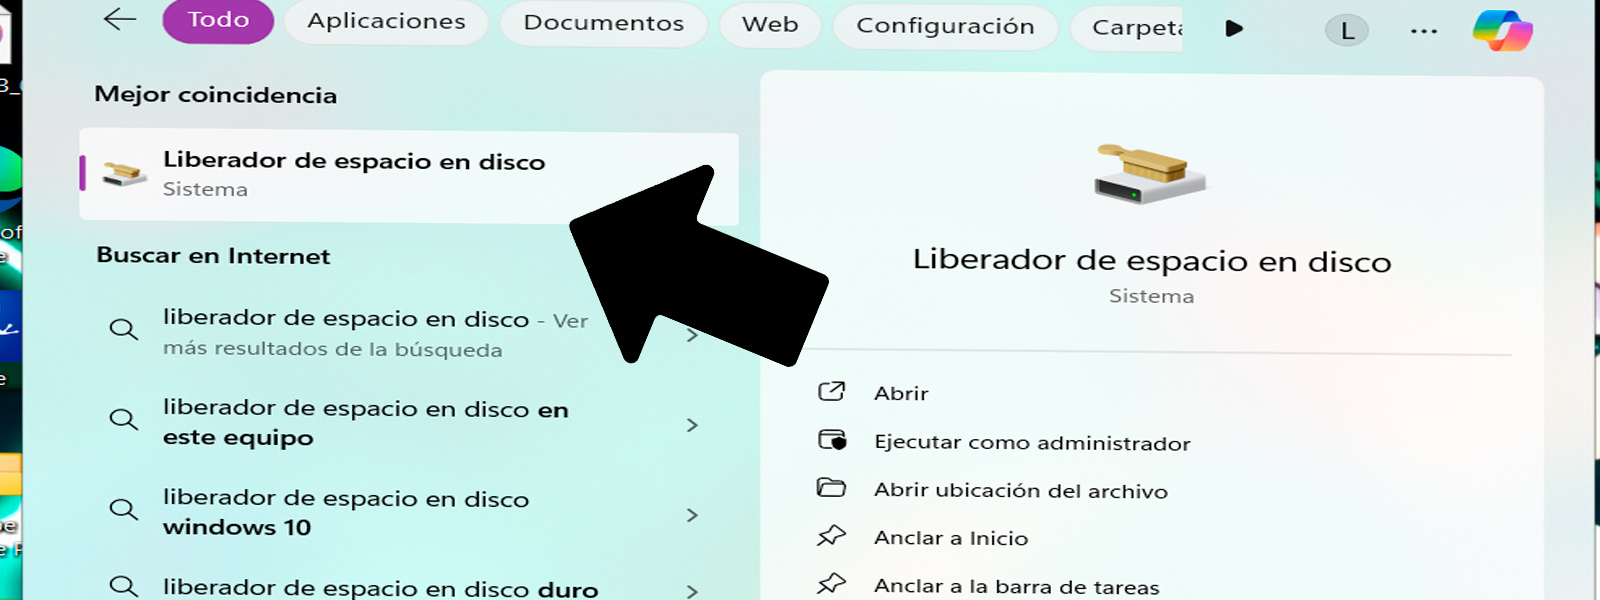Choose Ejecutar como administrador
Viewport: 1600px width, 600px height.
click(1032, 443)
